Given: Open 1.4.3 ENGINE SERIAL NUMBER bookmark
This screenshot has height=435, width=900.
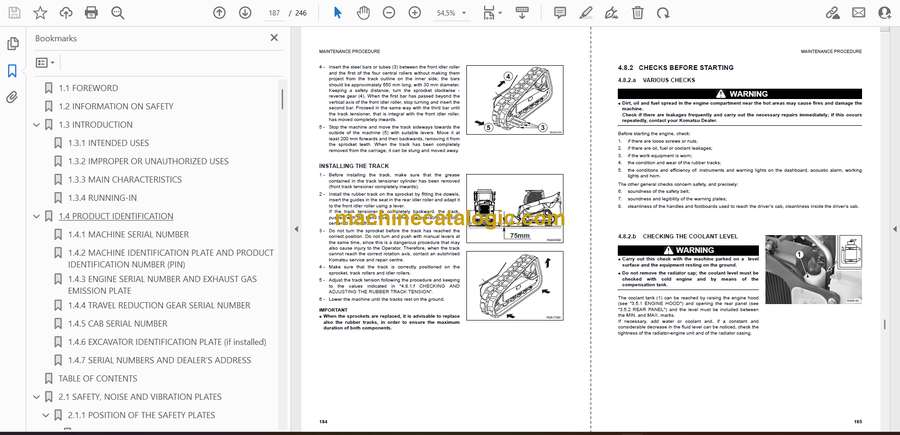Looking at the screenshot, I should click(162, 285).
